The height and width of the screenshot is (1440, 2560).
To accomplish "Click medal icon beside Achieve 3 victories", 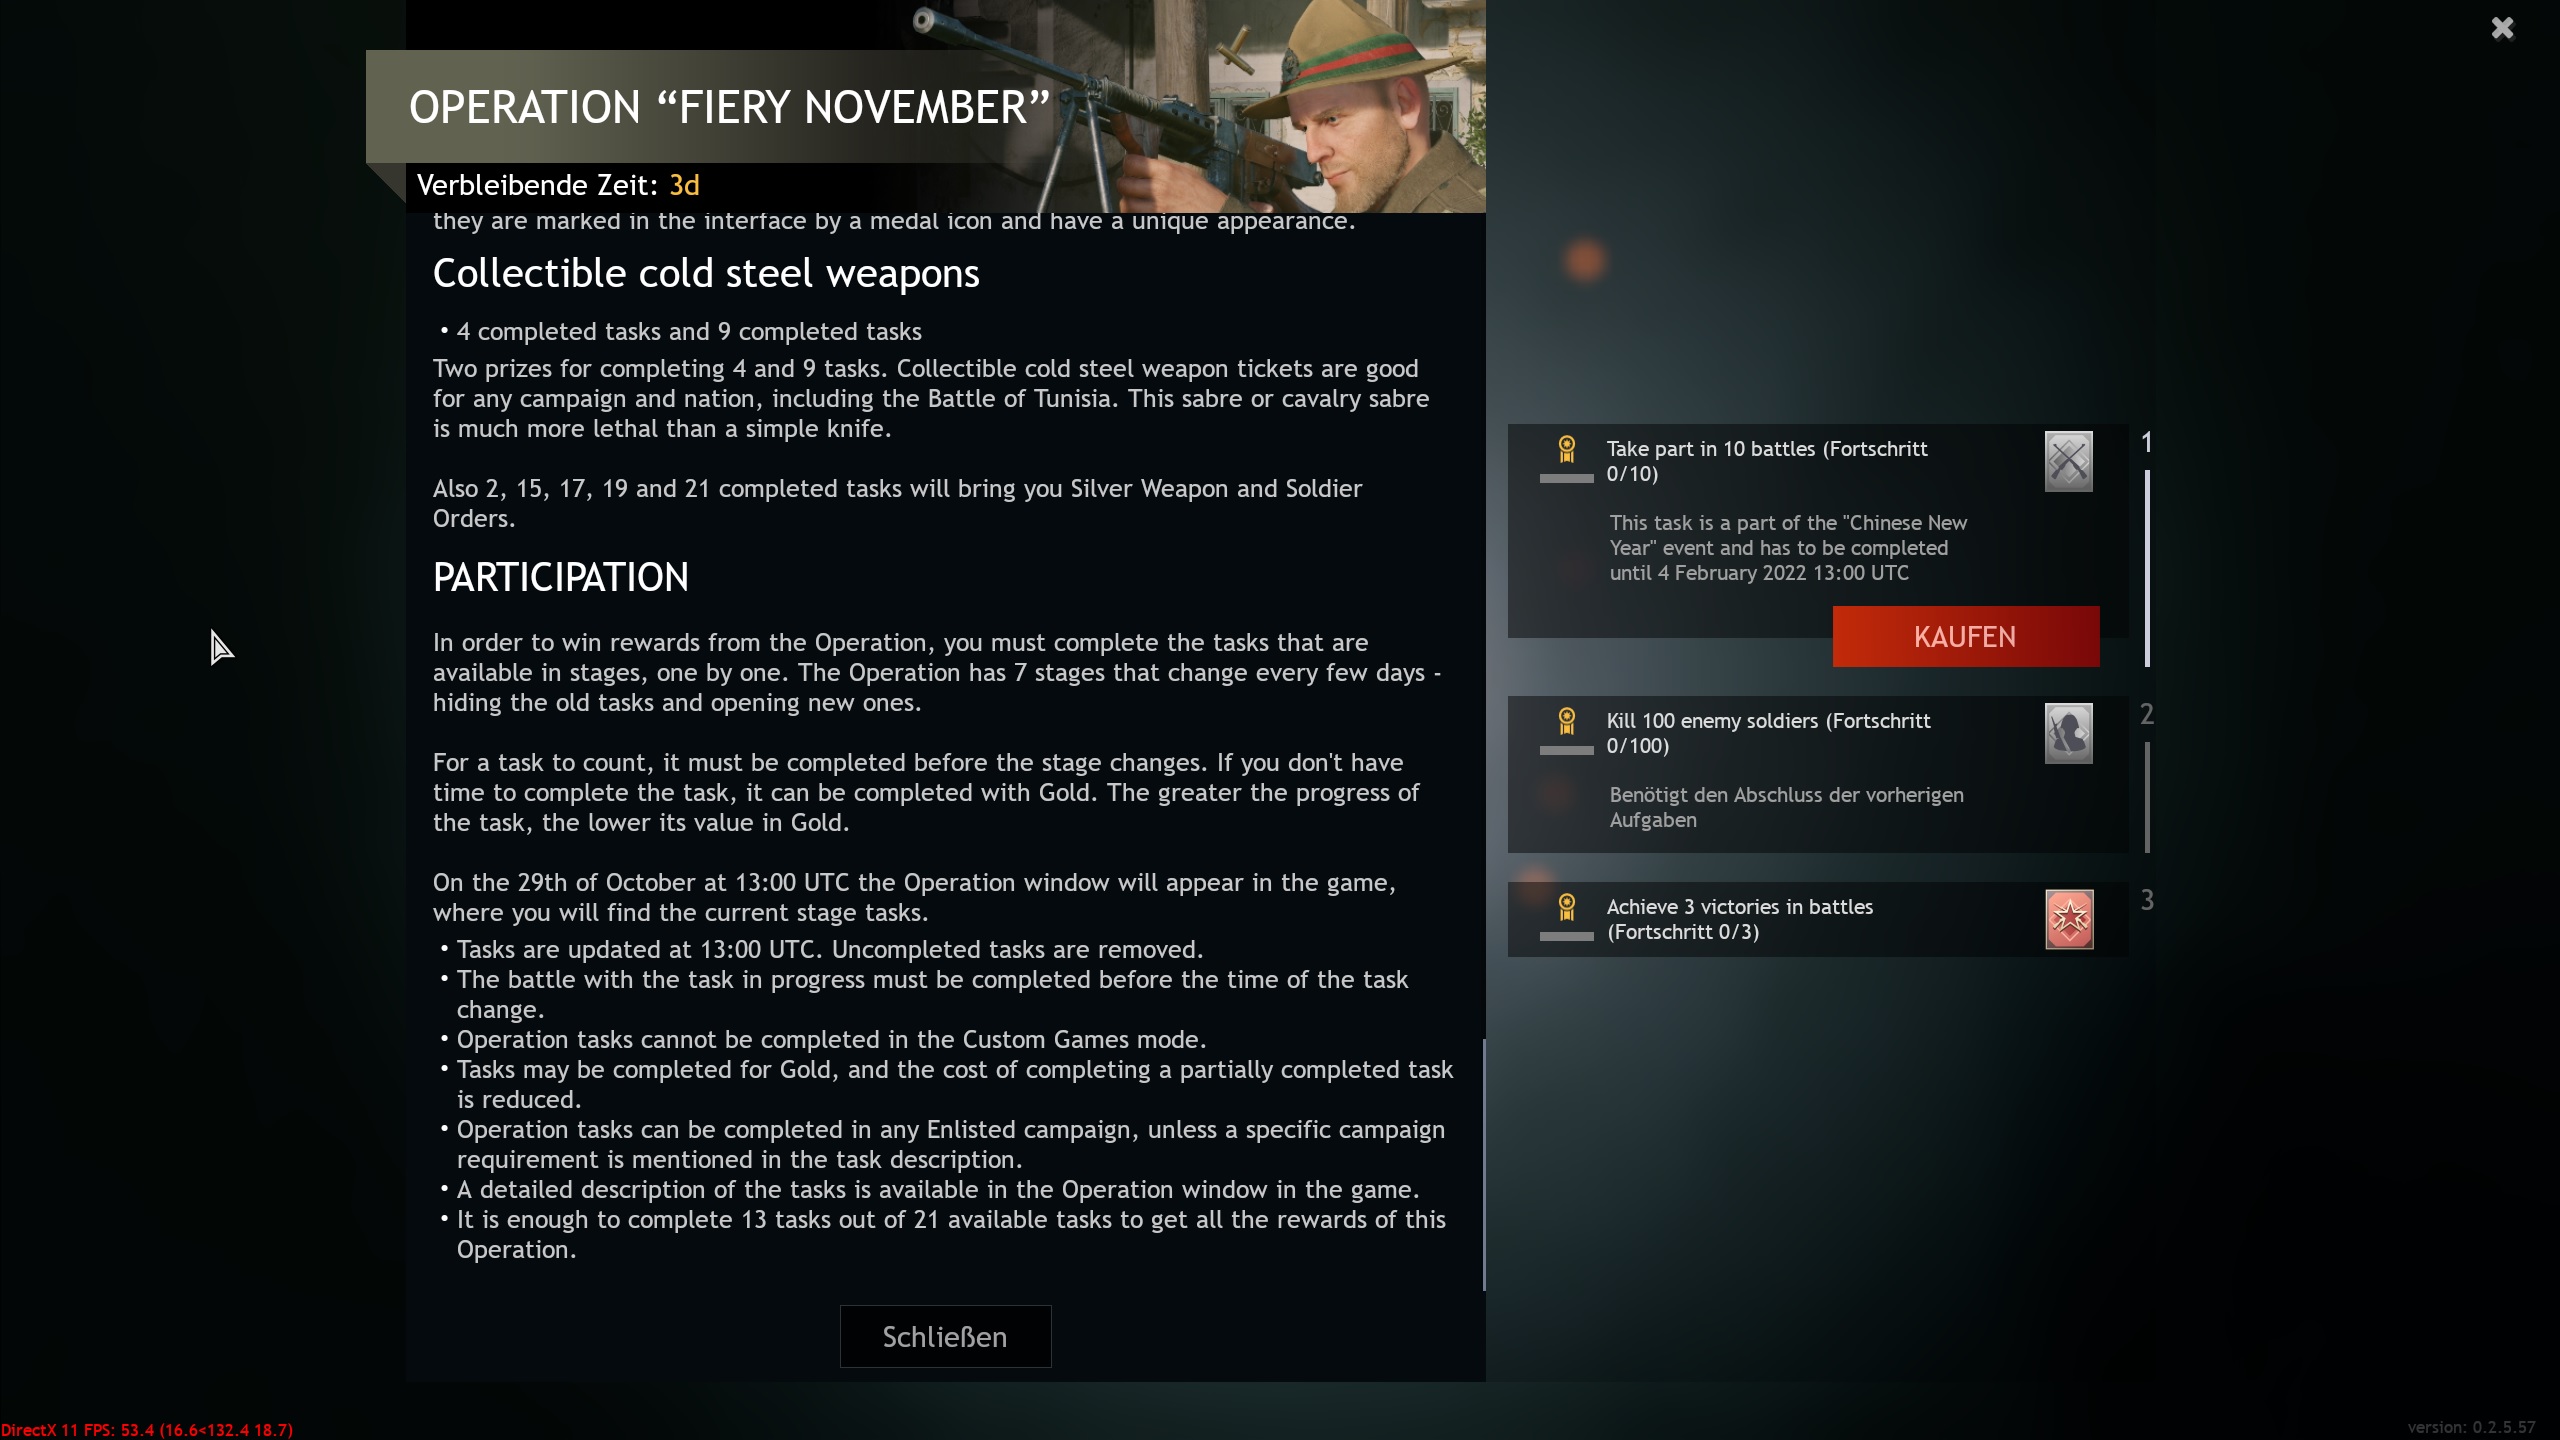I will pyautogui.click(x=1567, y=907).
